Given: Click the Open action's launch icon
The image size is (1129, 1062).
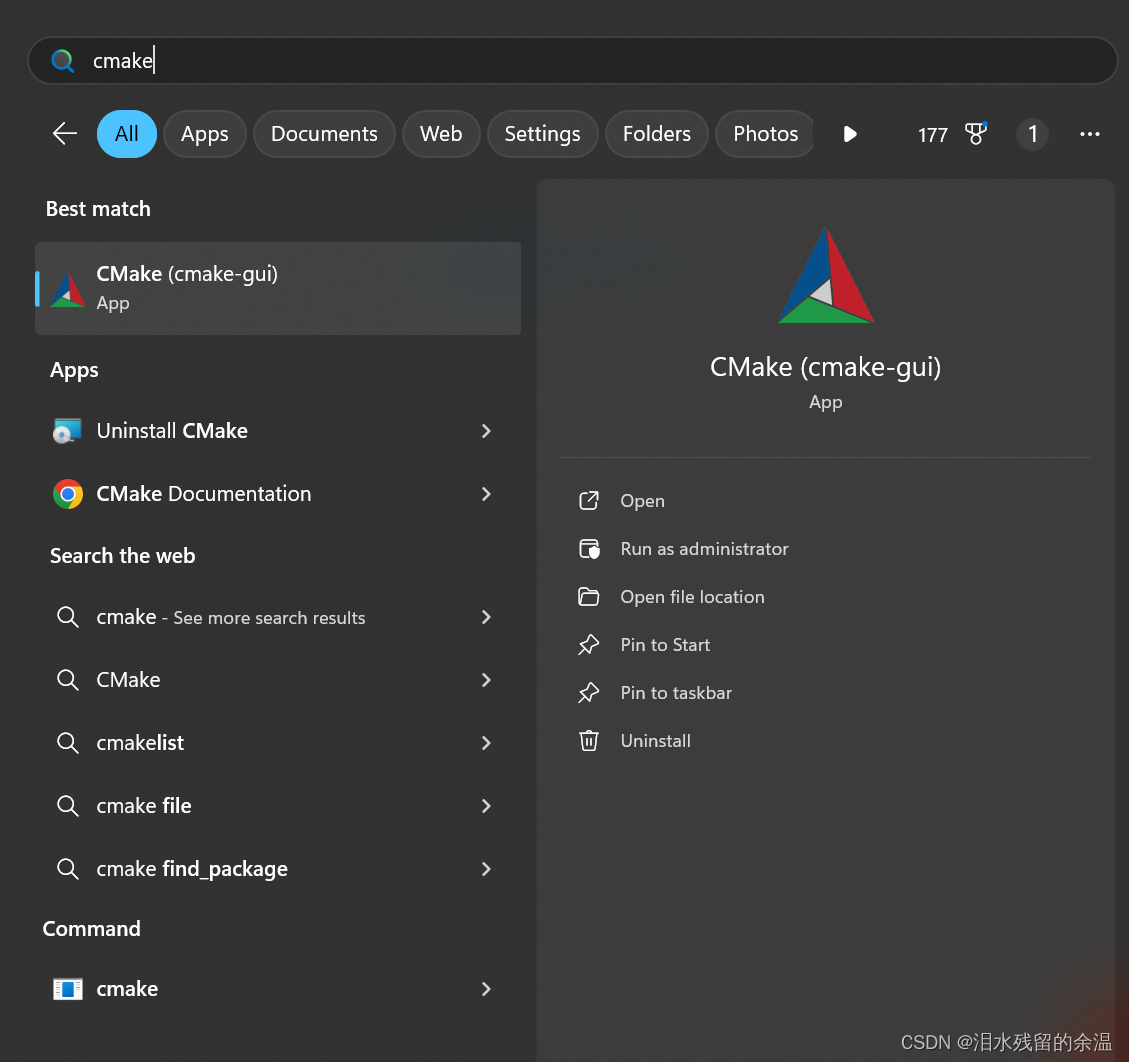Looking at the screenshot, I should (589, 500).
